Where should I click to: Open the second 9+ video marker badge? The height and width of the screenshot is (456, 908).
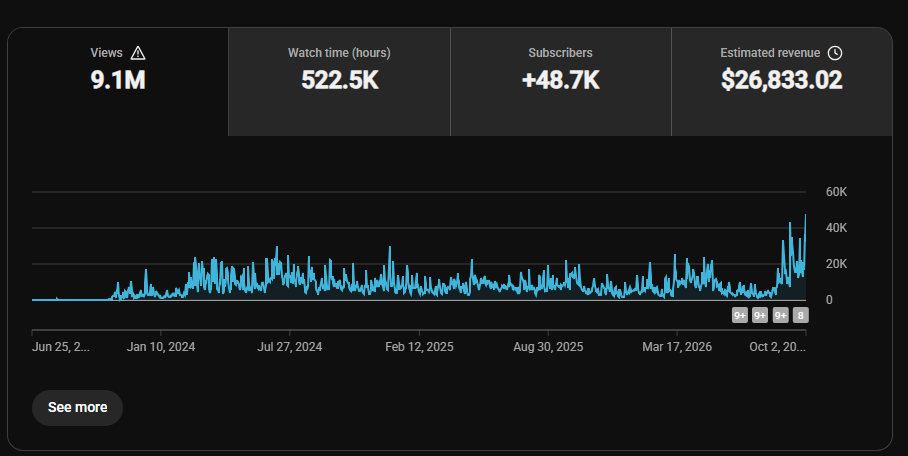tap(760, 315)
